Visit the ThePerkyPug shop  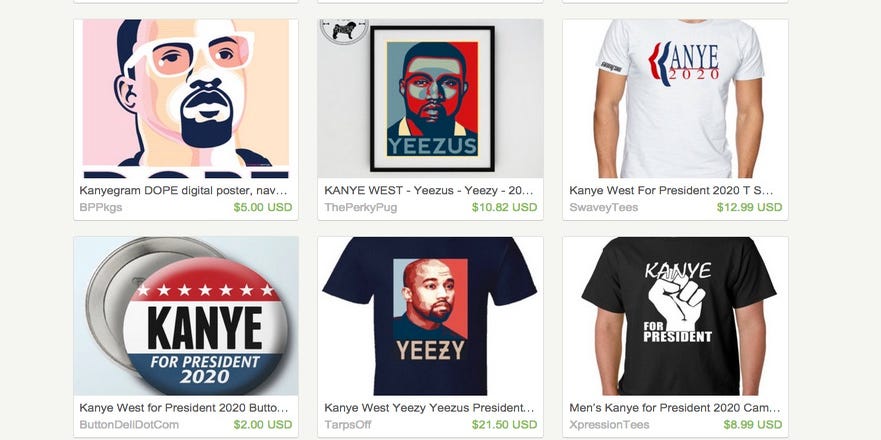click(361, 207)
